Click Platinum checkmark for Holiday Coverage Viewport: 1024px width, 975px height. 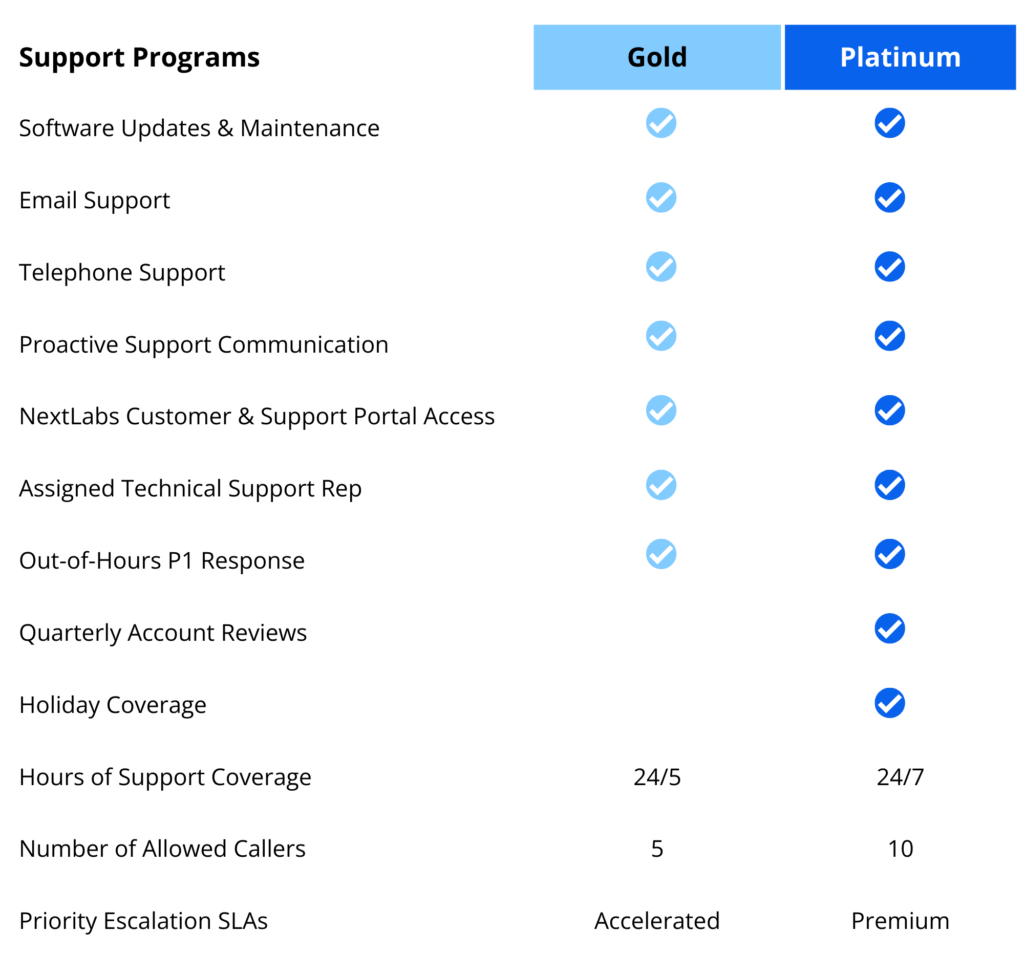[889, 703]
